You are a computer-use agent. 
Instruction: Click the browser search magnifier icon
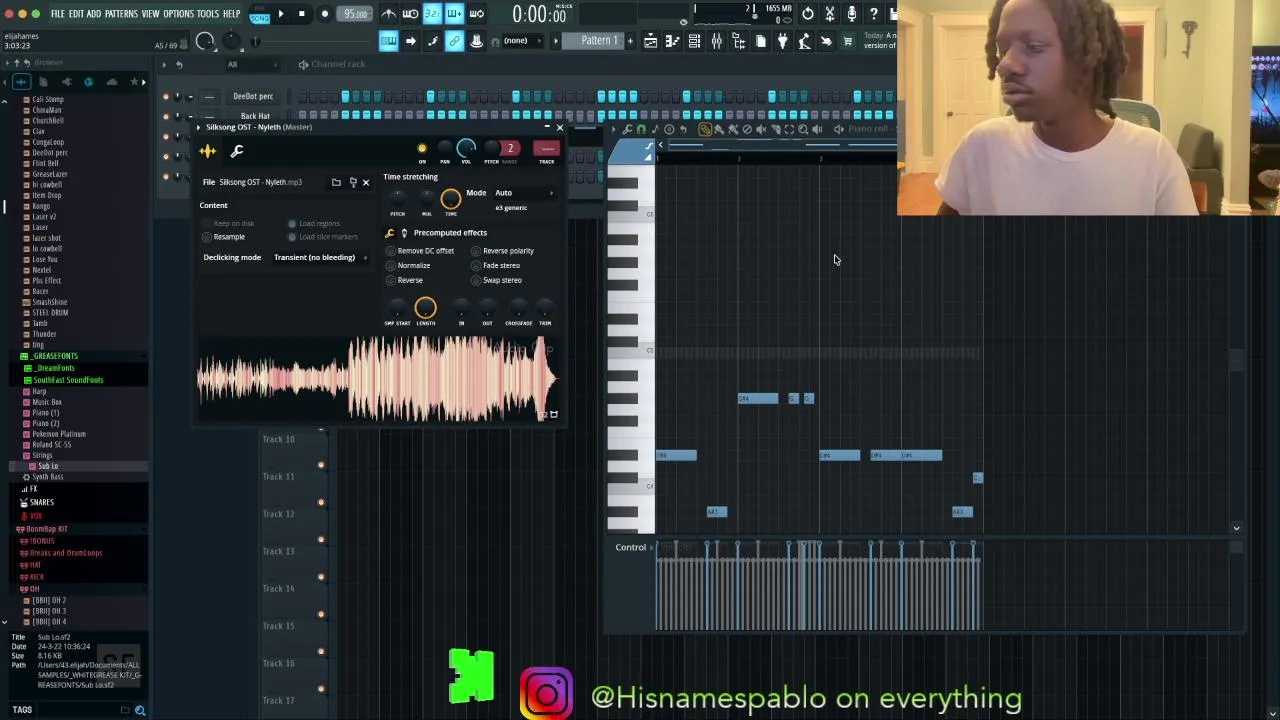coord(140,710)
